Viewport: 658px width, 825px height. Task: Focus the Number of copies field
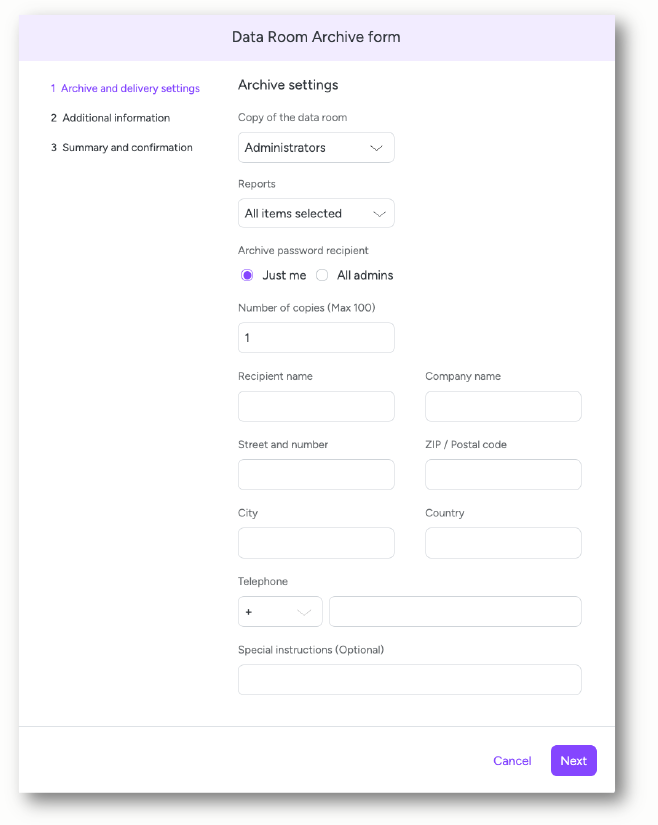(316, 337)
